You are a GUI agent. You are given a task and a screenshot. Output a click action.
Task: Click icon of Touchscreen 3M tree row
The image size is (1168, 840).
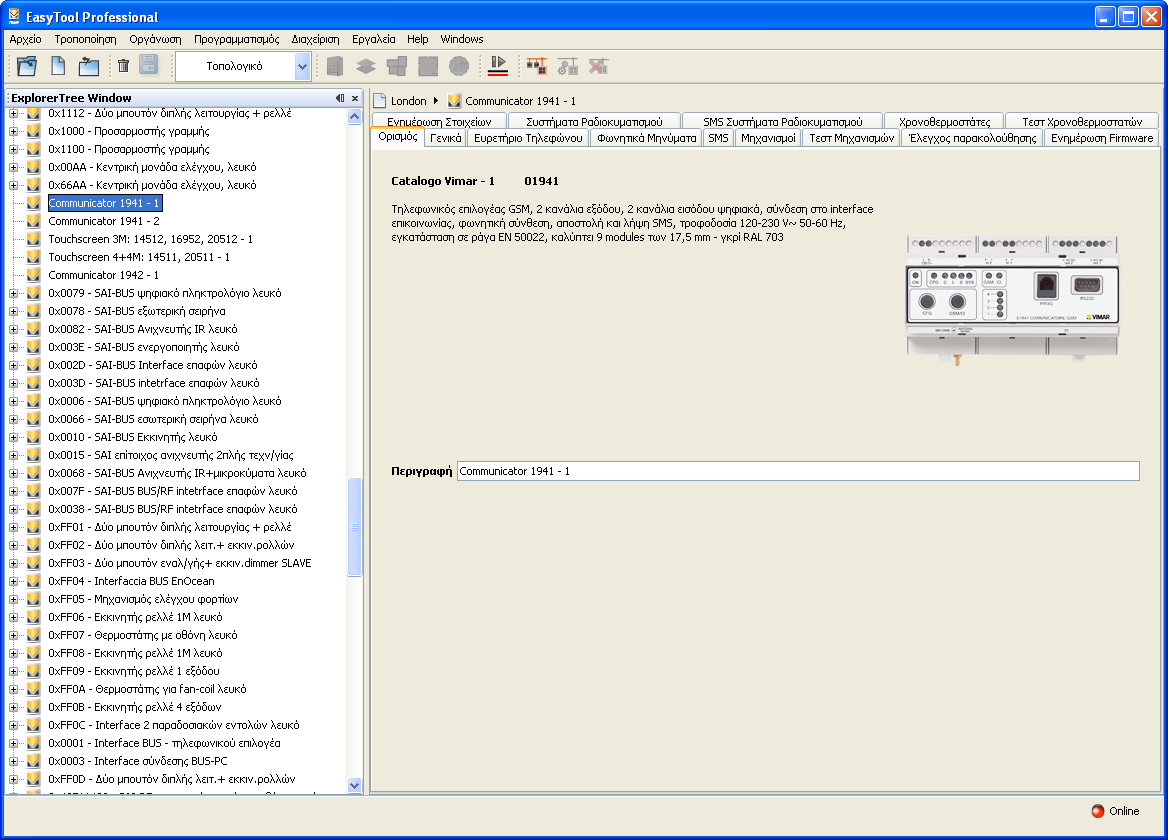tap(34, 239)
